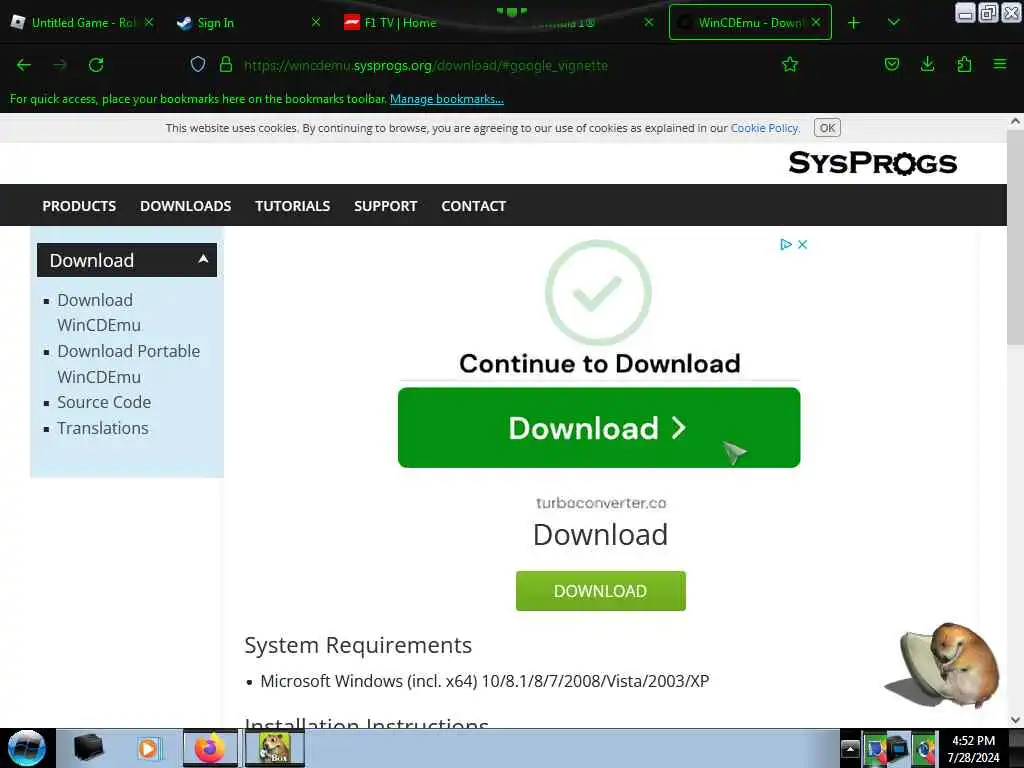Open the Firefox taskbar icon
The height and width of the screenshot is (768, 1024).
point(209,748)
